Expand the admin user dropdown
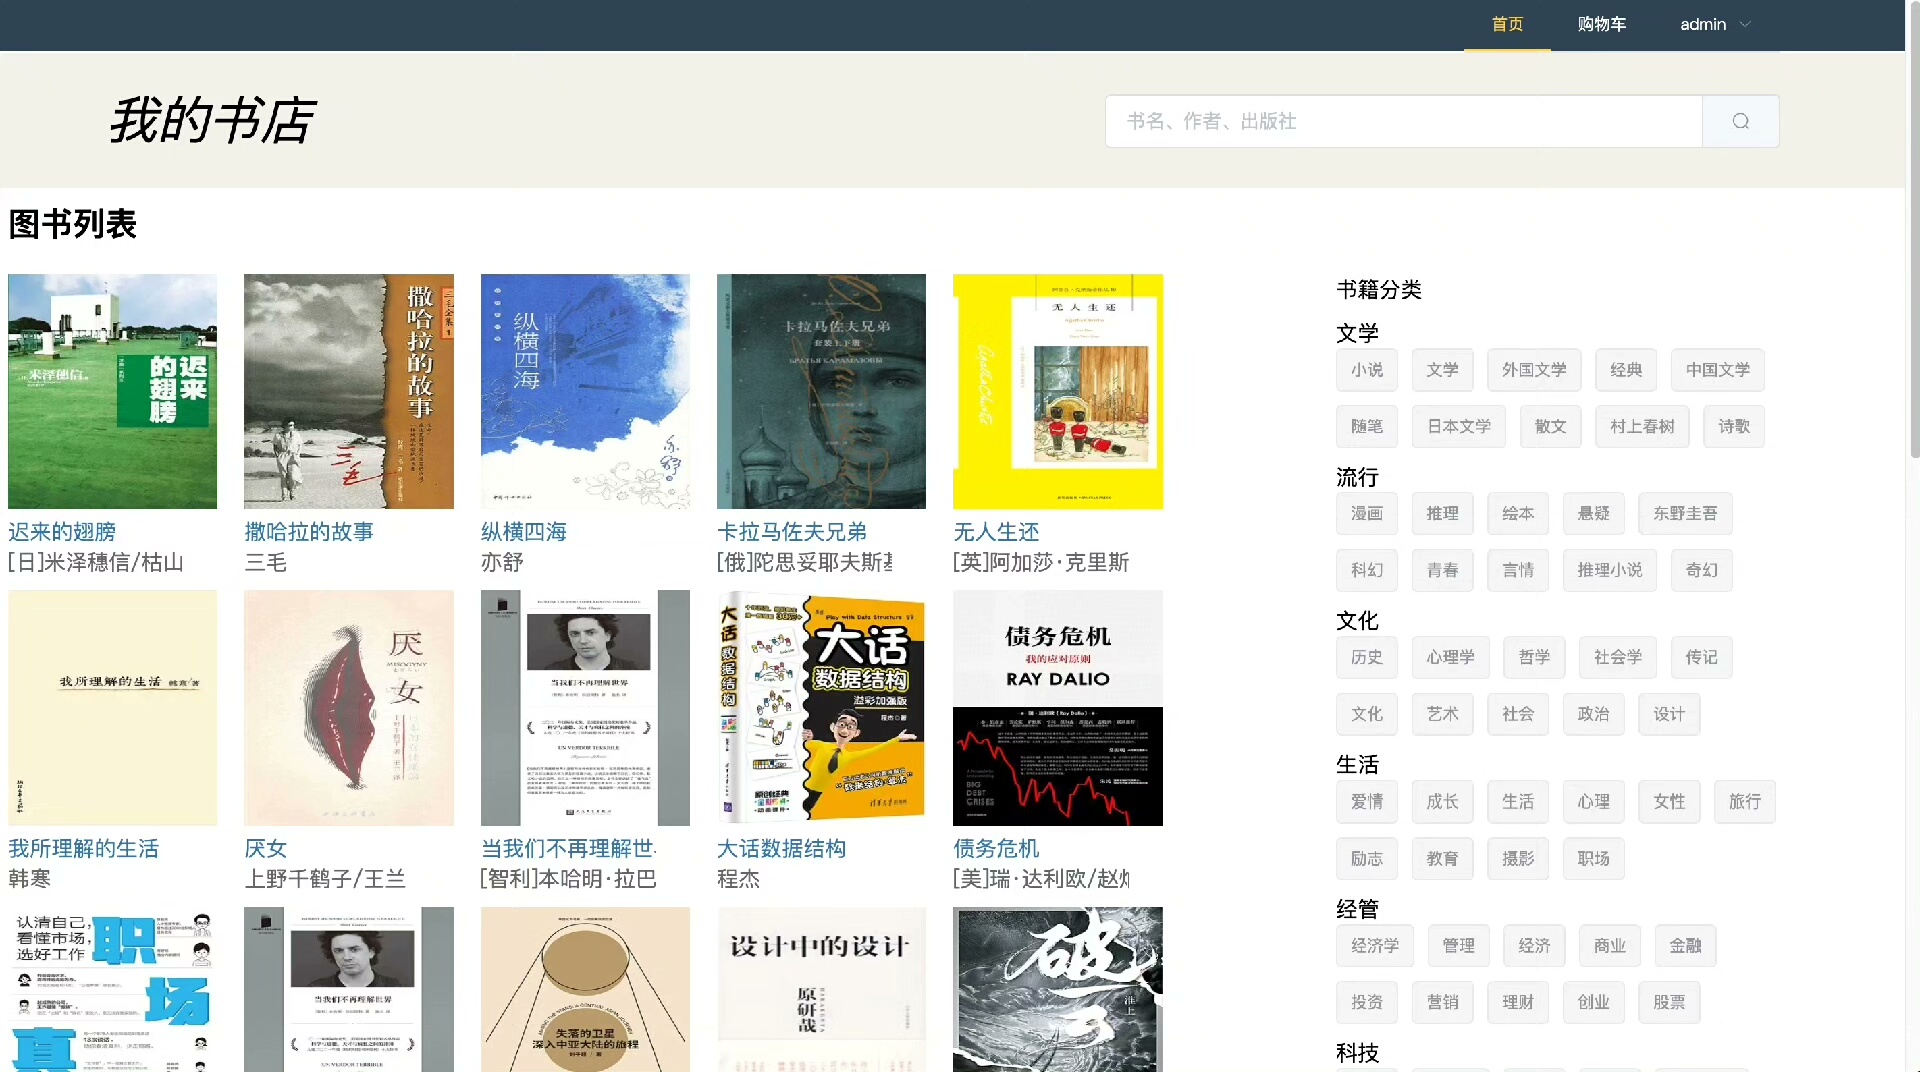 click(x=1715, y=24)
